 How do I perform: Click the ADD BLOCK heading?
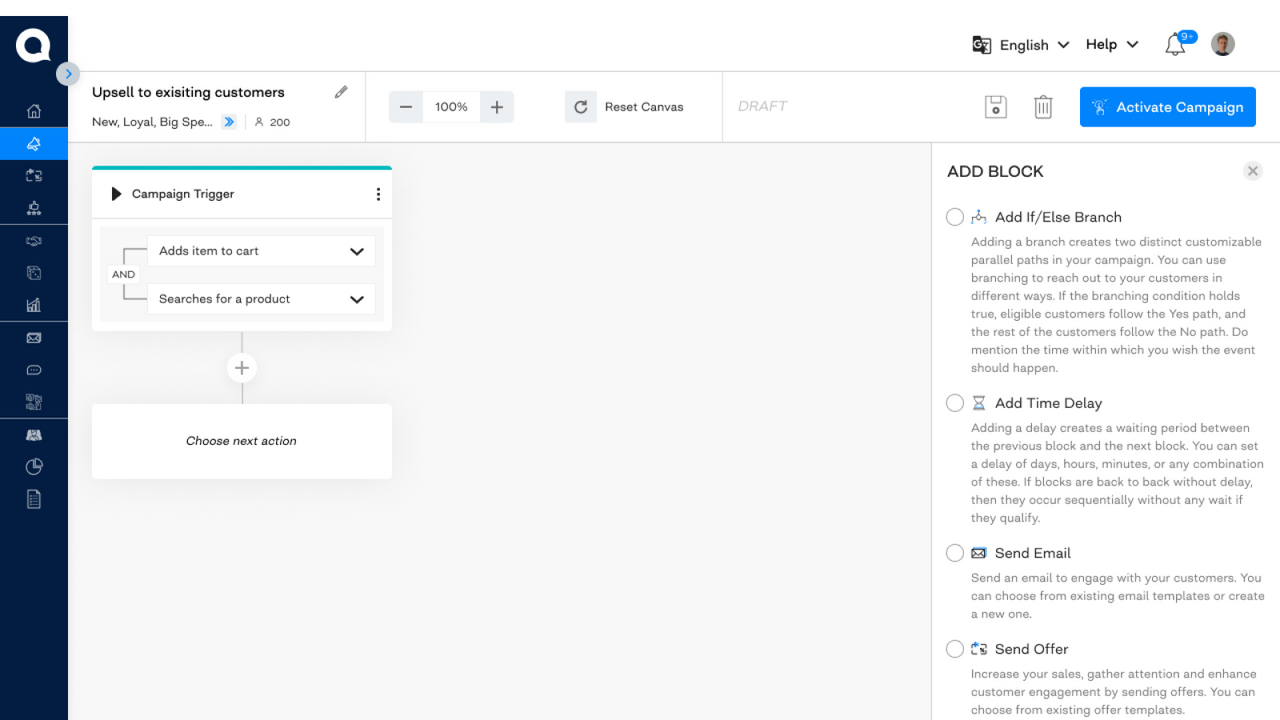click(x=995, y=171)
